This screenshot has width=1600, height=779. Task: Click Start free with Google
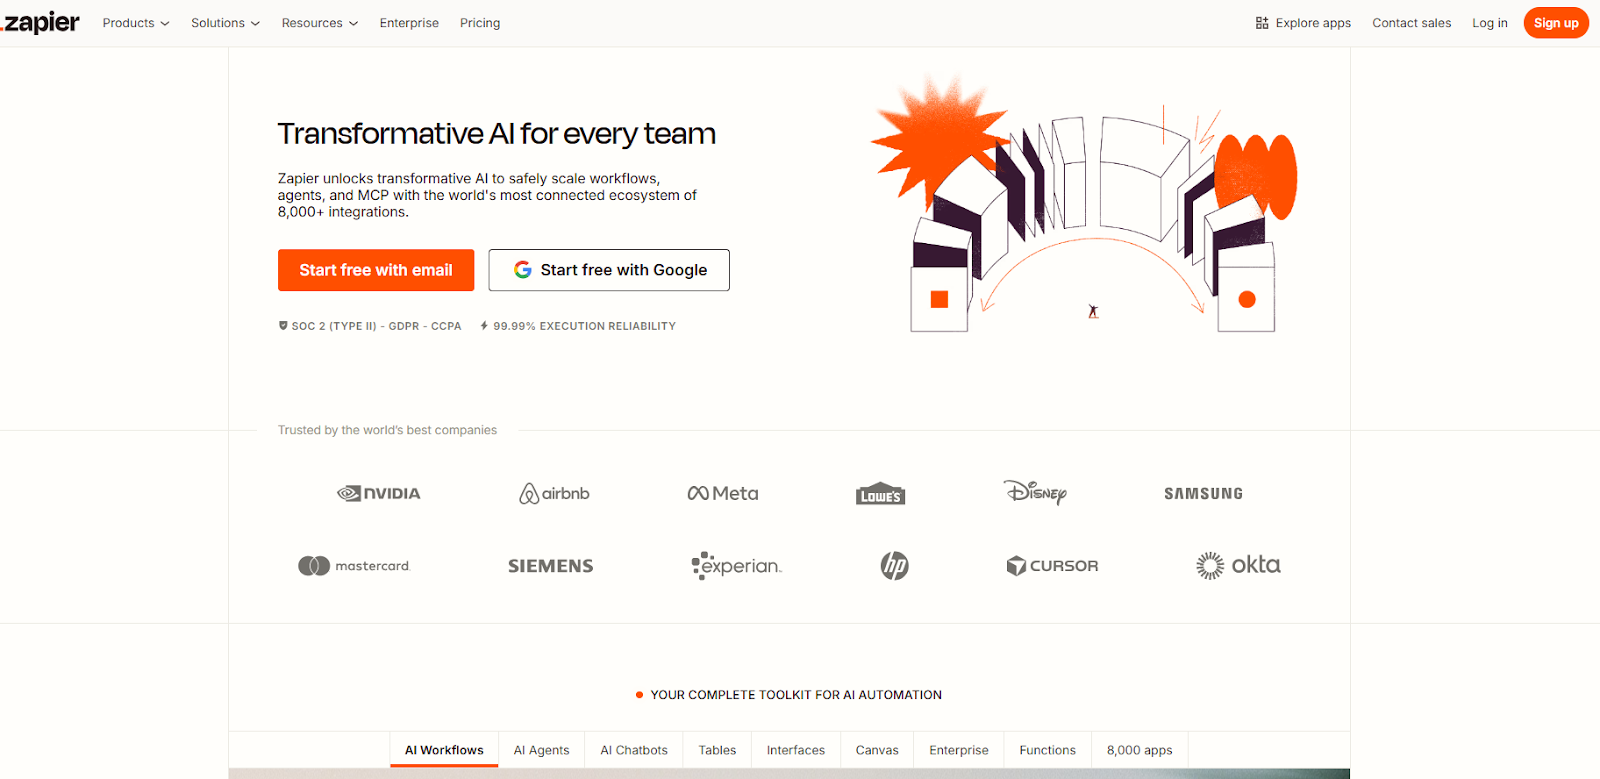click(x=609, y=270)
